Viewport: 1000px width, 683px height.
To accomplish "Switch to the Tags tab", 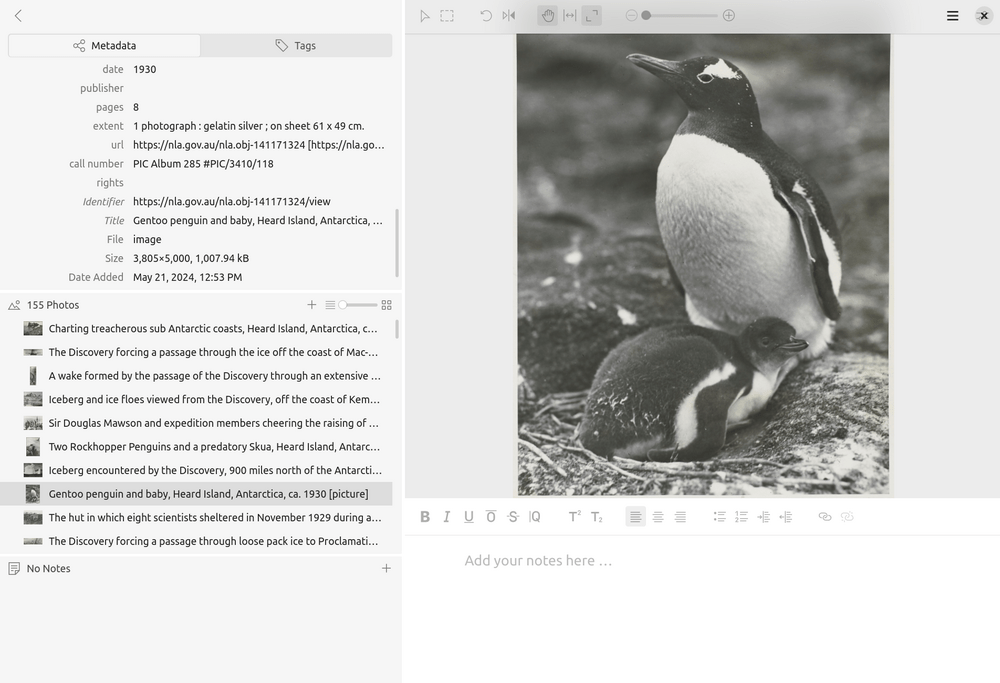I will [x=296, y=45].
